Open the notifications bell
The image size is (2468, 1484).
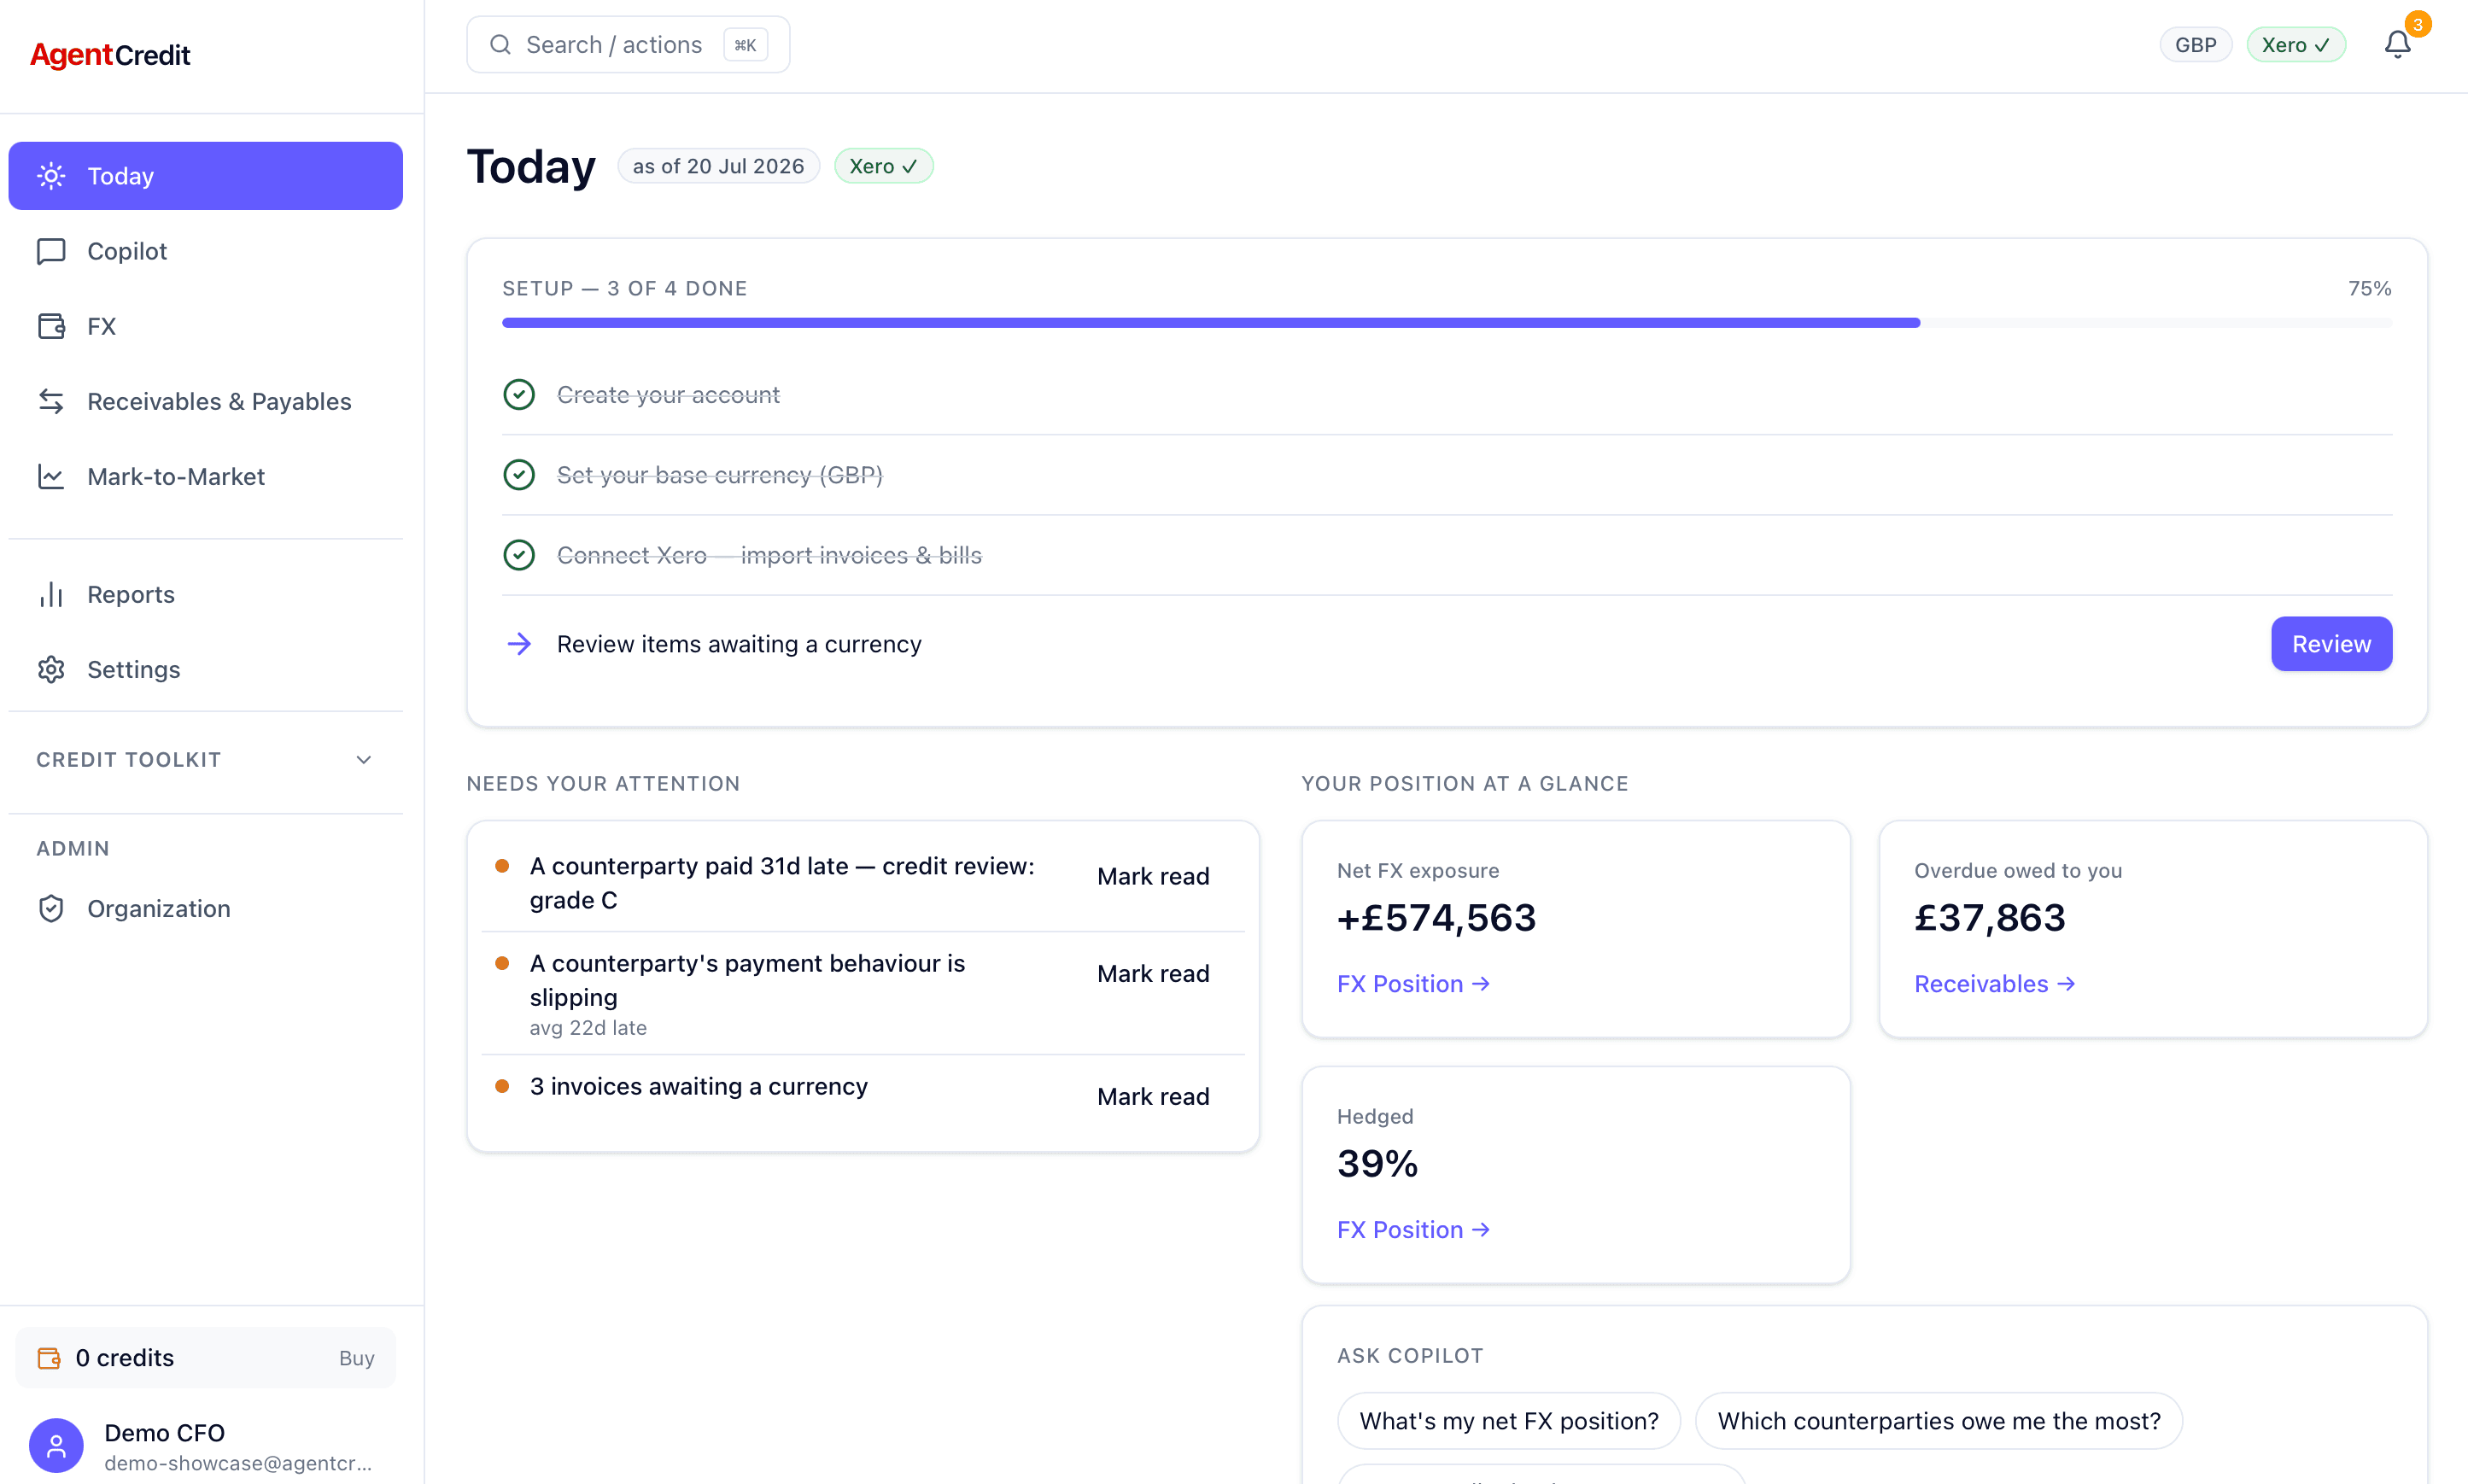[2397, 45]
